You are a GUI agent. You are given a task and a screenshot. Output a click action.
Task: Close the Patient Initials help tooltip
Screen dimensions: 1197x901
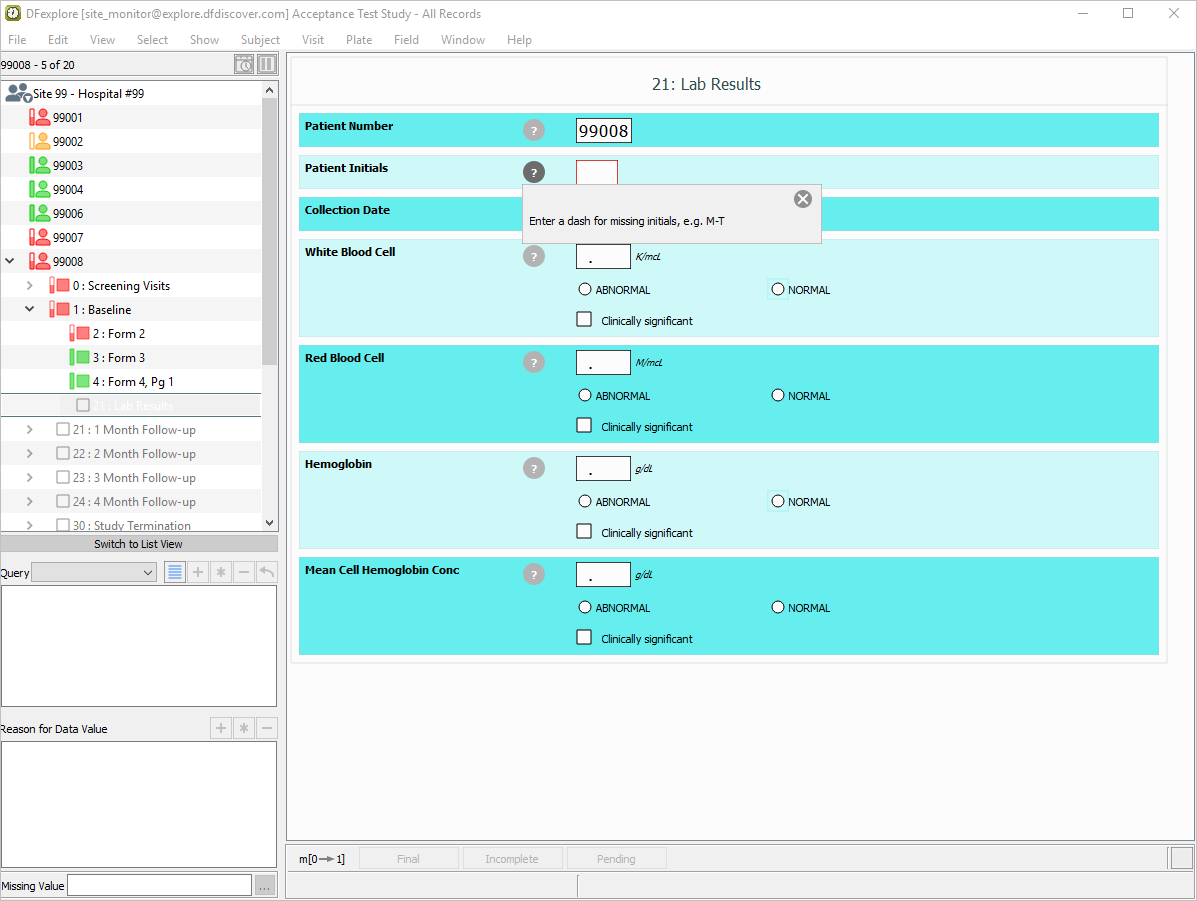pyautogui.click(x=802, y=199)
